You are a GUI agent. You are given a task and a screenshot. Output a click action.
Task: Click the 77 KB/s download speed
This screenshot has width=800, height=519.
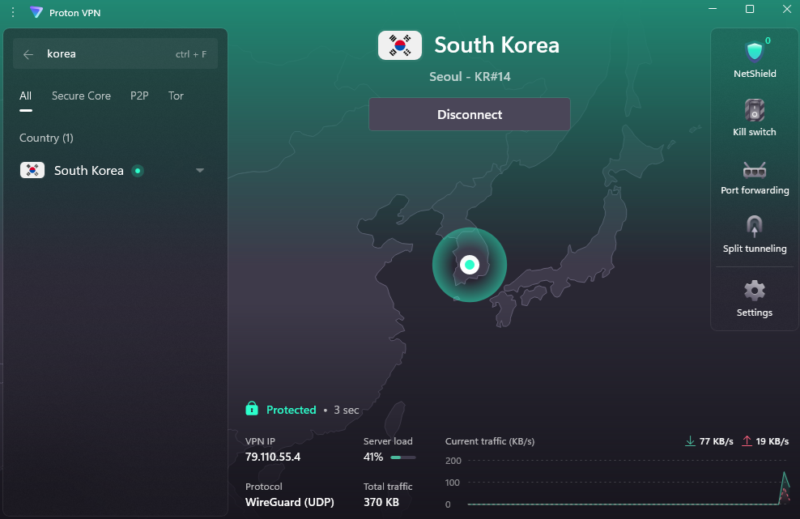pyautogui.click(x=716, y=441)
